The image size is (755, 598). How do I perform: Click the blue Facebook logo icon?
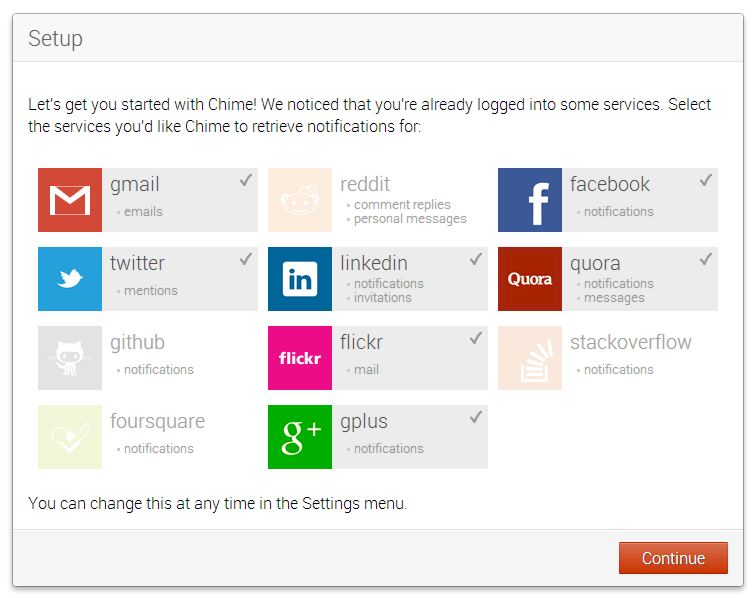click(530, 200)
